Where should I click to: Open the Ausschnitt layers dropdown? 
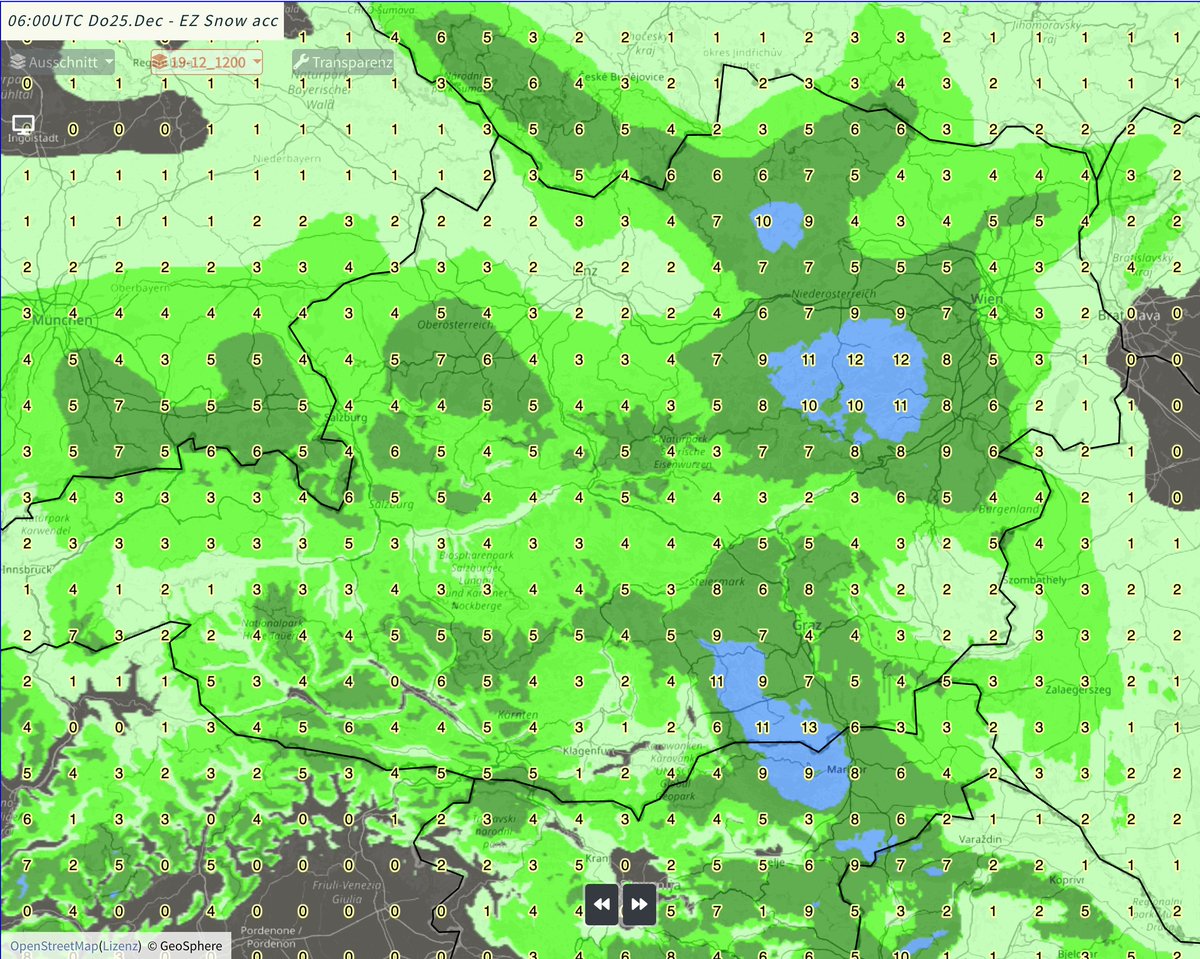click(61, 62)
